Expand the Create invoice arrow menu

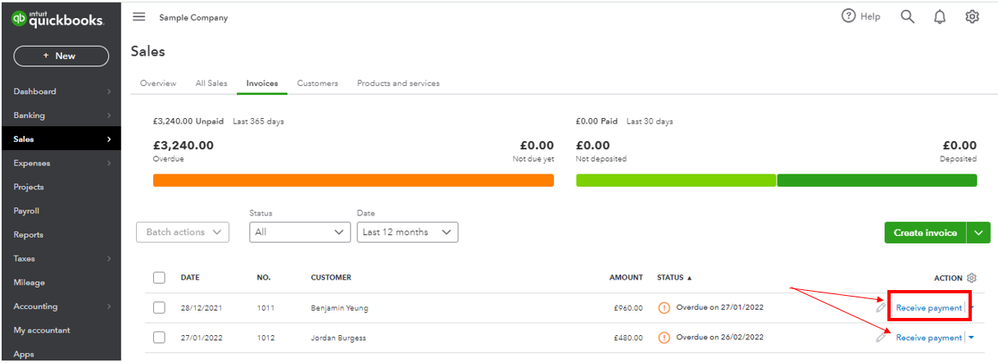tap(979, 233)
